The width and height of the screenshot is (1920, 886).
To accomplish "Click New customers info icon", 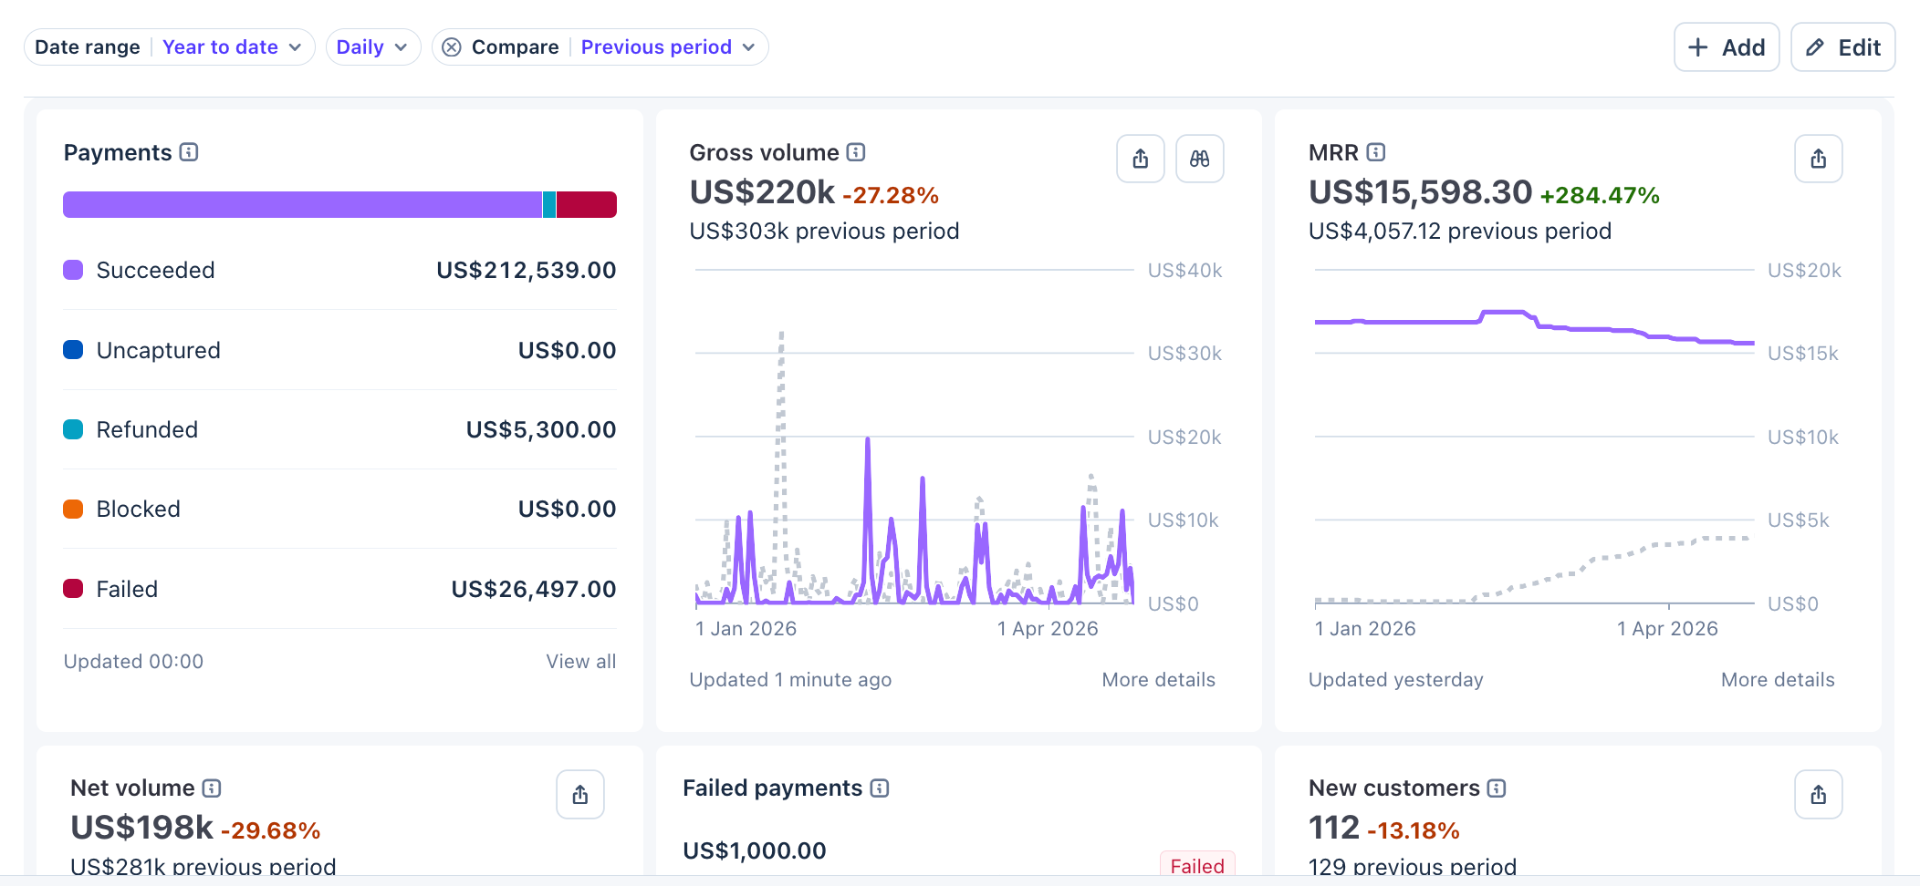I will click(x=1497, y=788).
